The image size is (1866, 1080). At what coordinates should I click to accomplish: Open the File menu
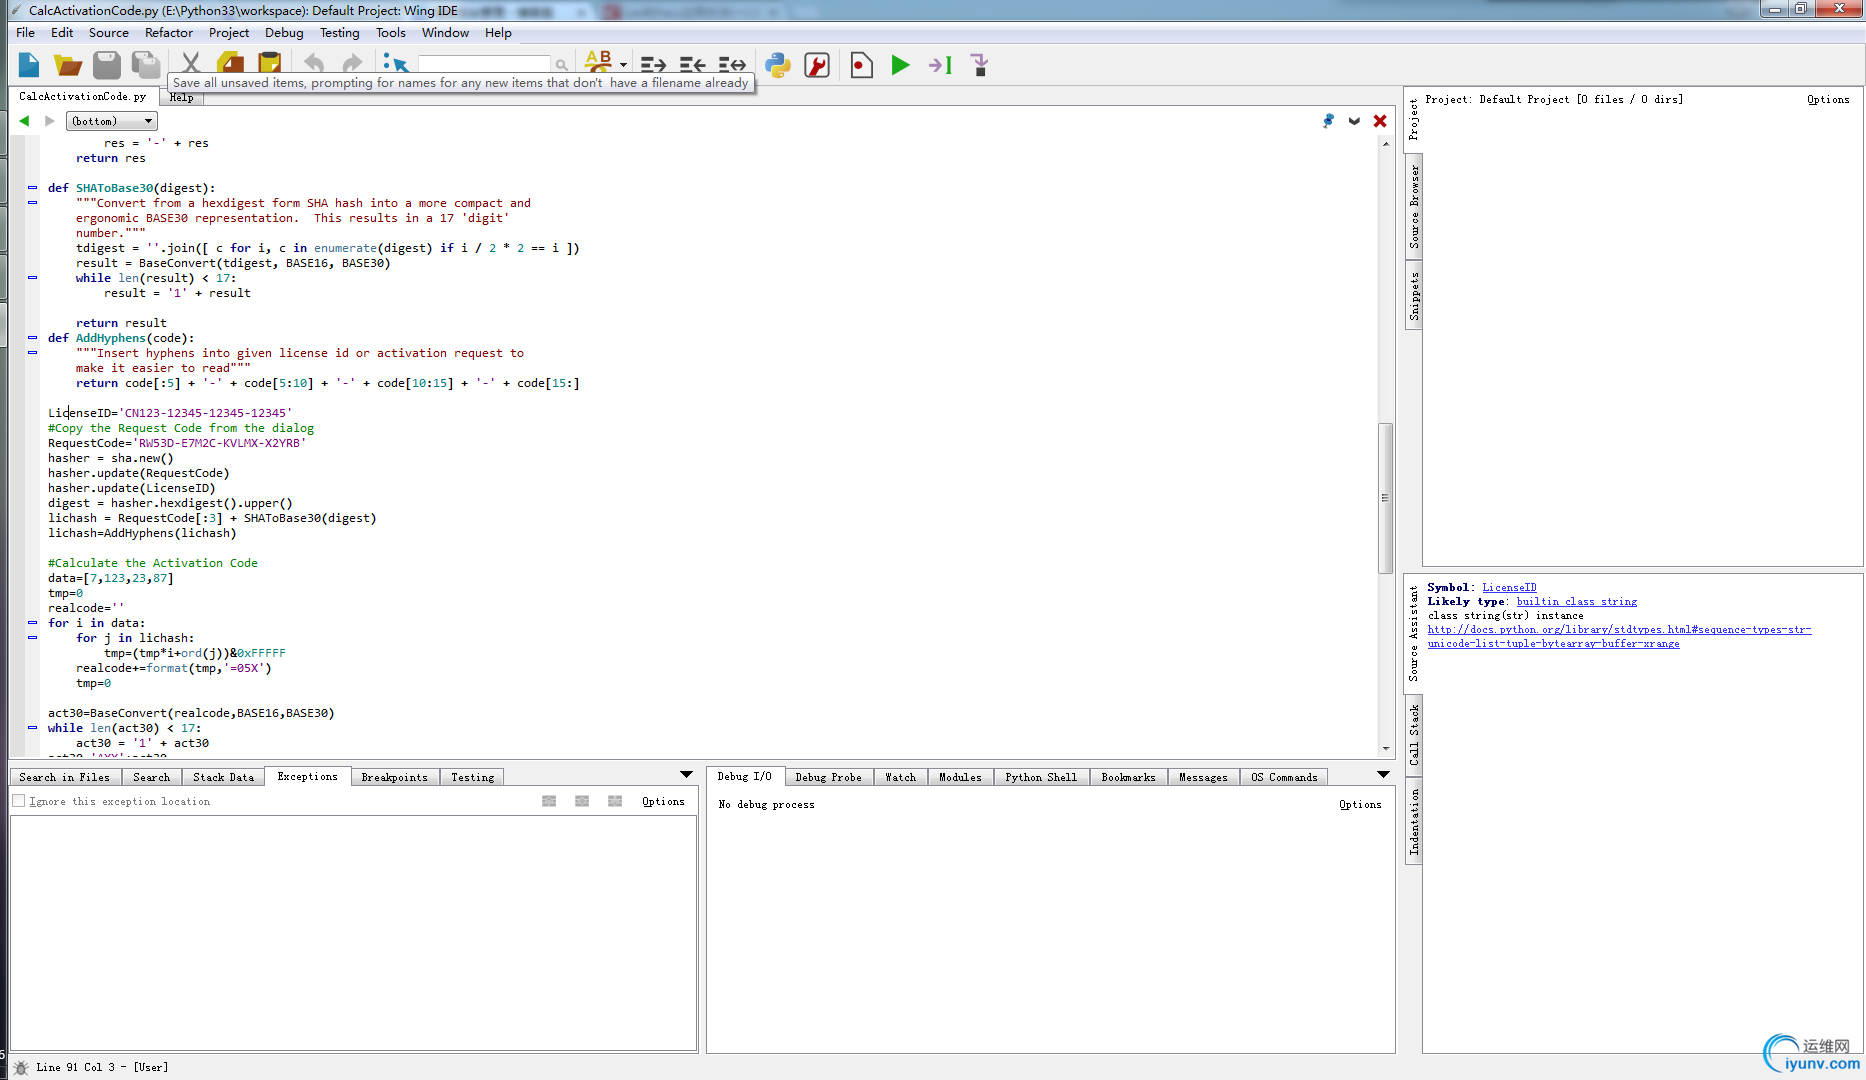25,32
